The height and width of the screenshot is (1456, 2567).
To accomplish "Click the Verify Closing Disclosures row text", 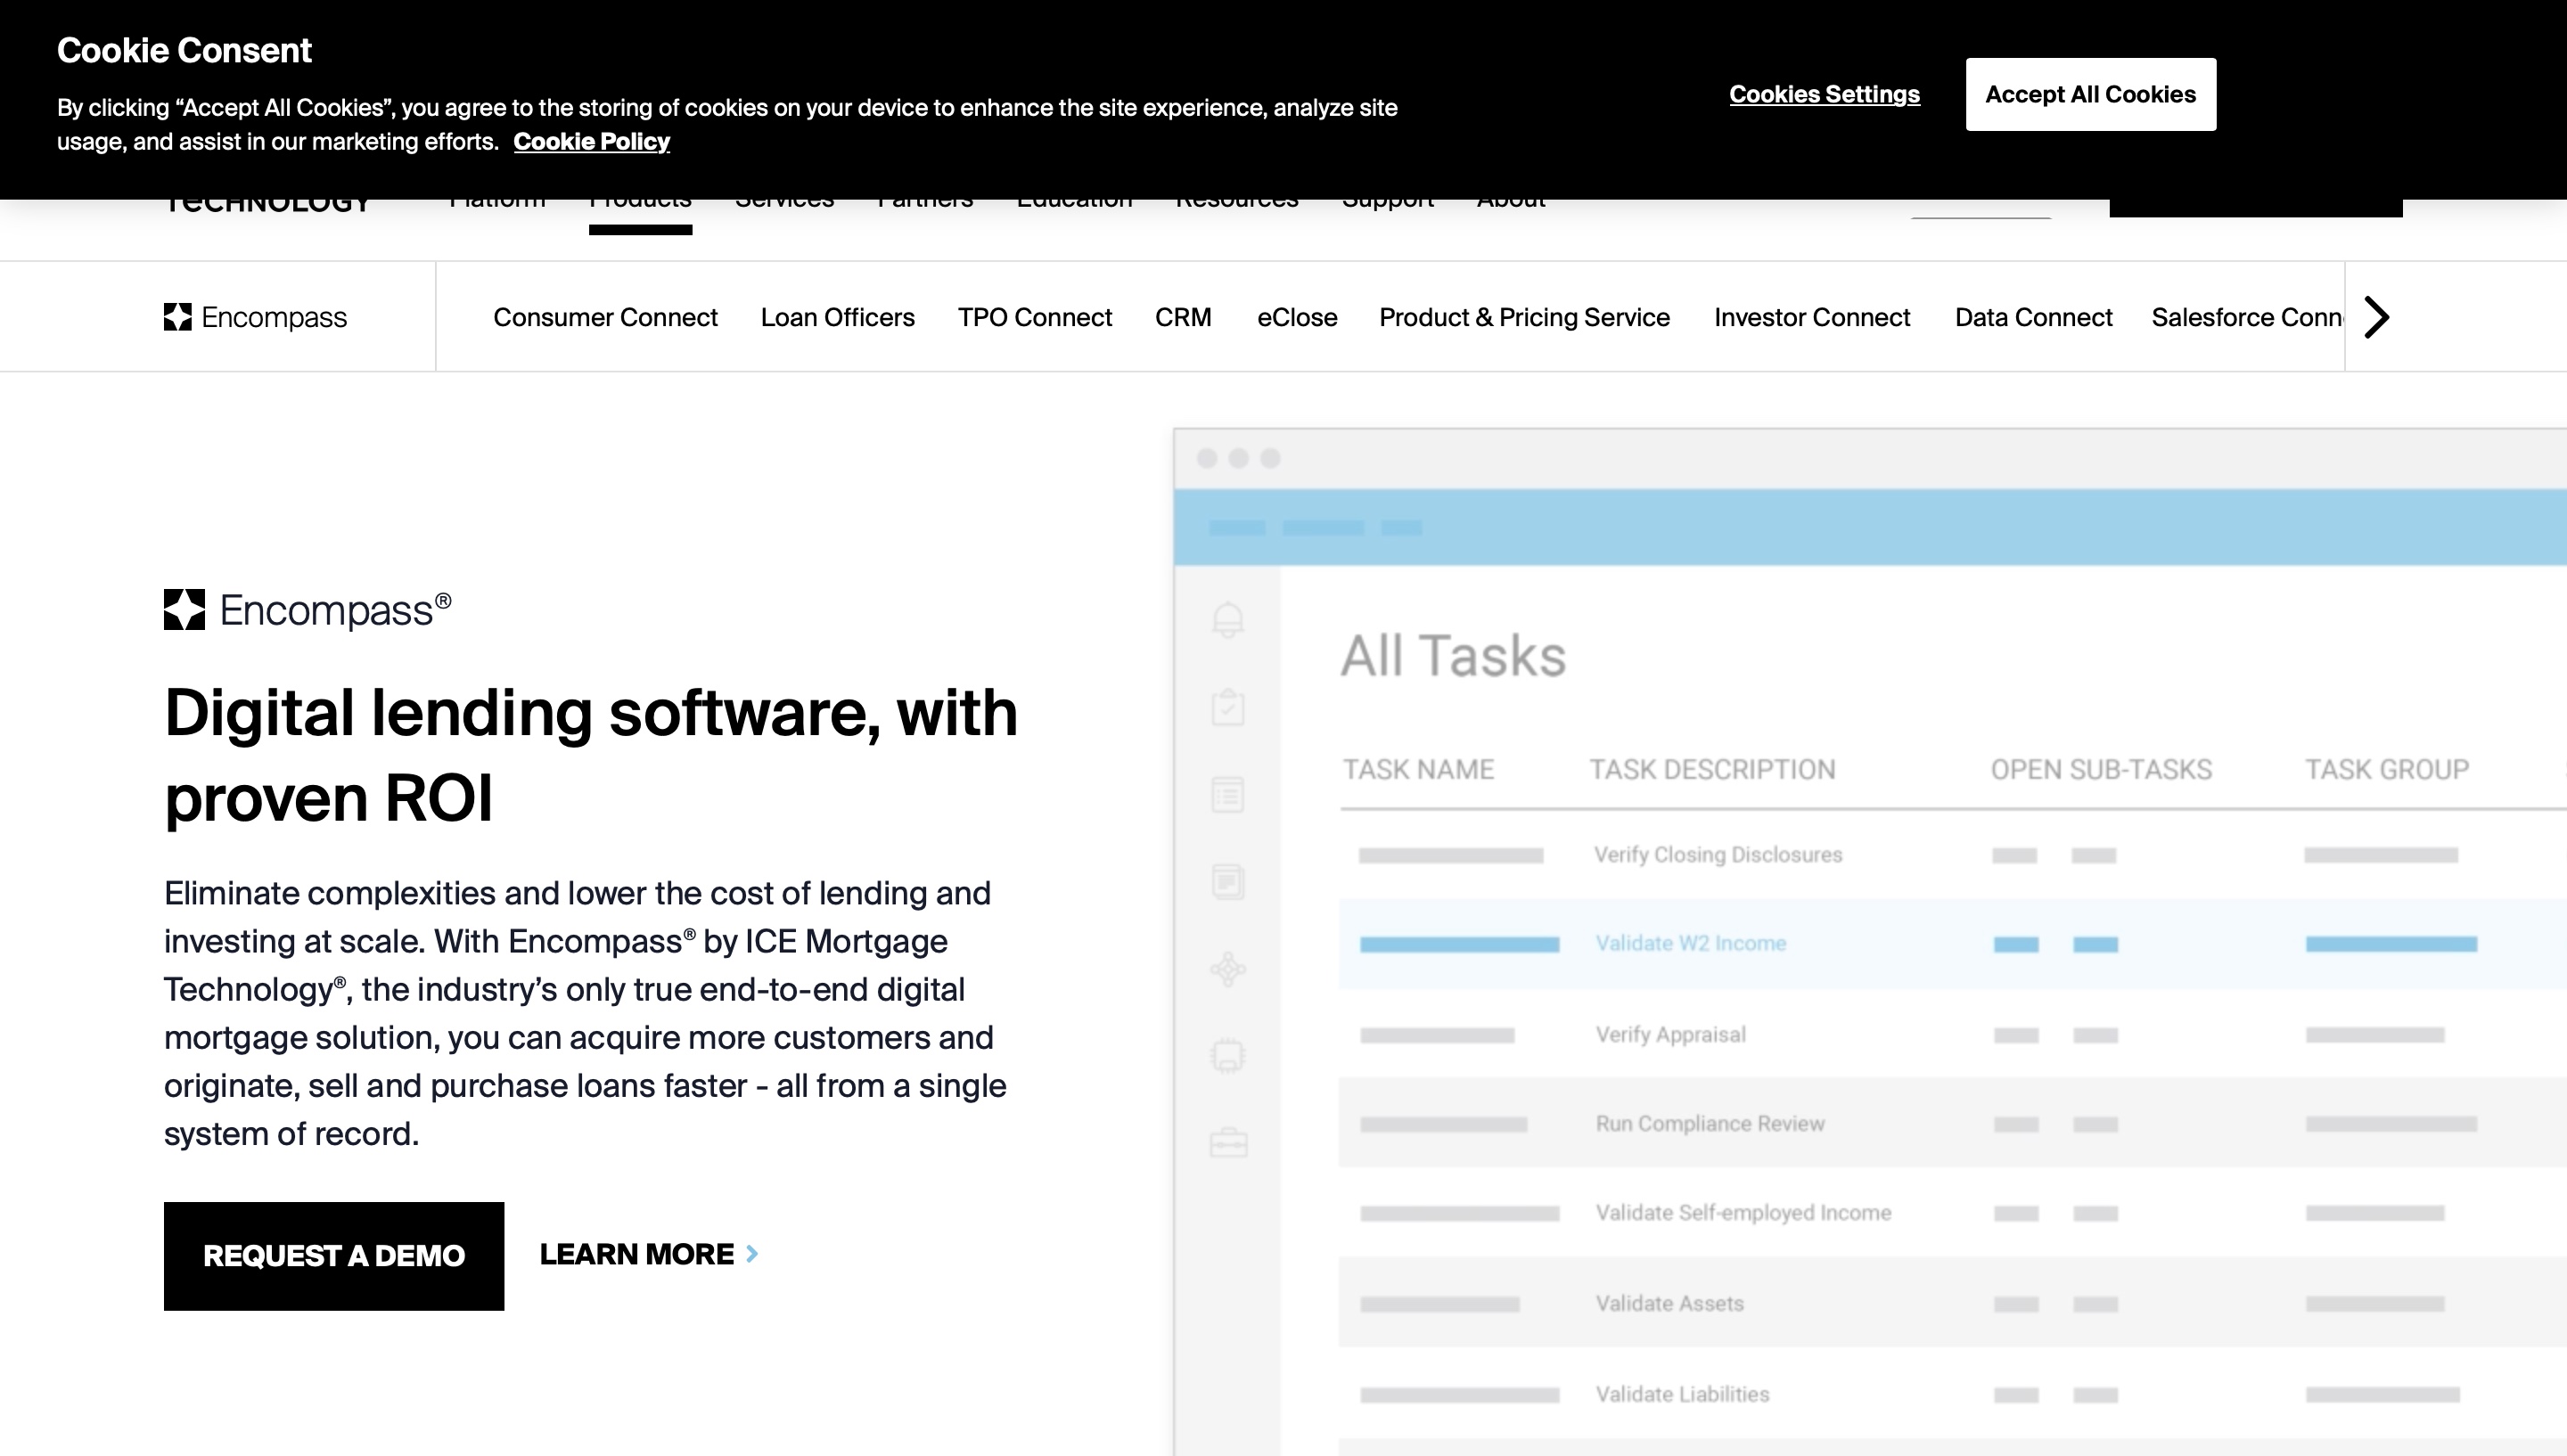I will click(x=1717, y=855).
